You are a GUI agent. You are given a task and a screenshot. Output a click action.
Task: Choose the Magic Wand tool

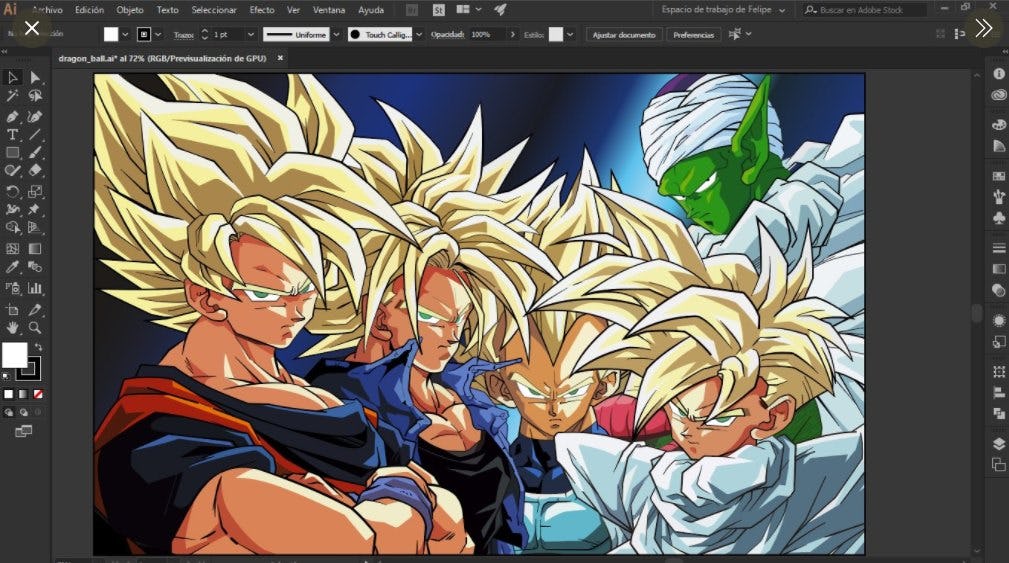[x=12, y=97]
